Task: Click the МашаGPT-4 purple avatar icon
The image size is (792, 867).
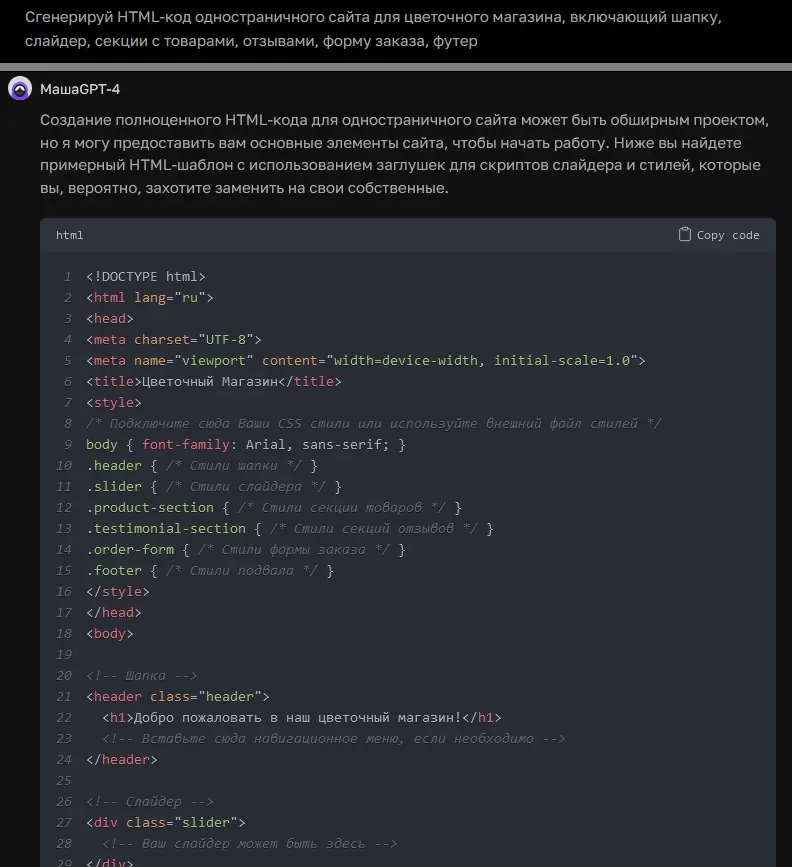Action: 21,89
